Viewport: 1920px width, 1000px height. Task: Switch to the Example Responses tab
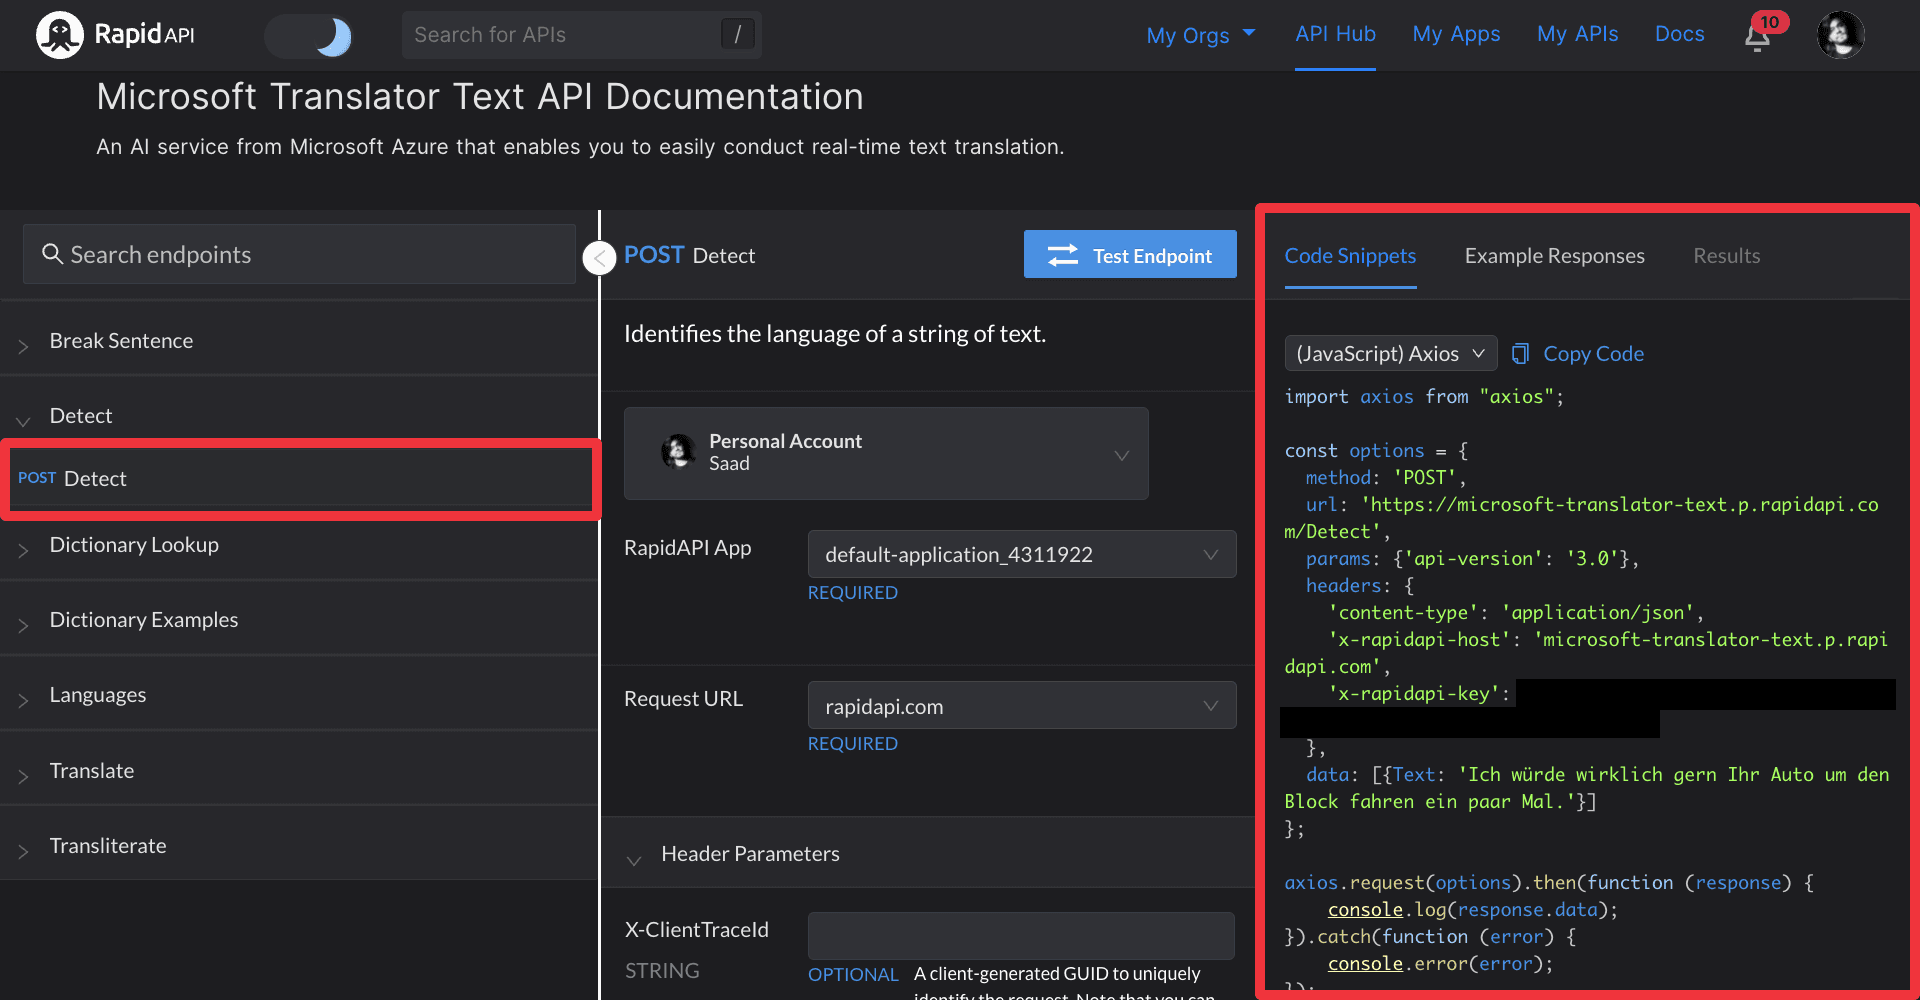pos(1554,256)
